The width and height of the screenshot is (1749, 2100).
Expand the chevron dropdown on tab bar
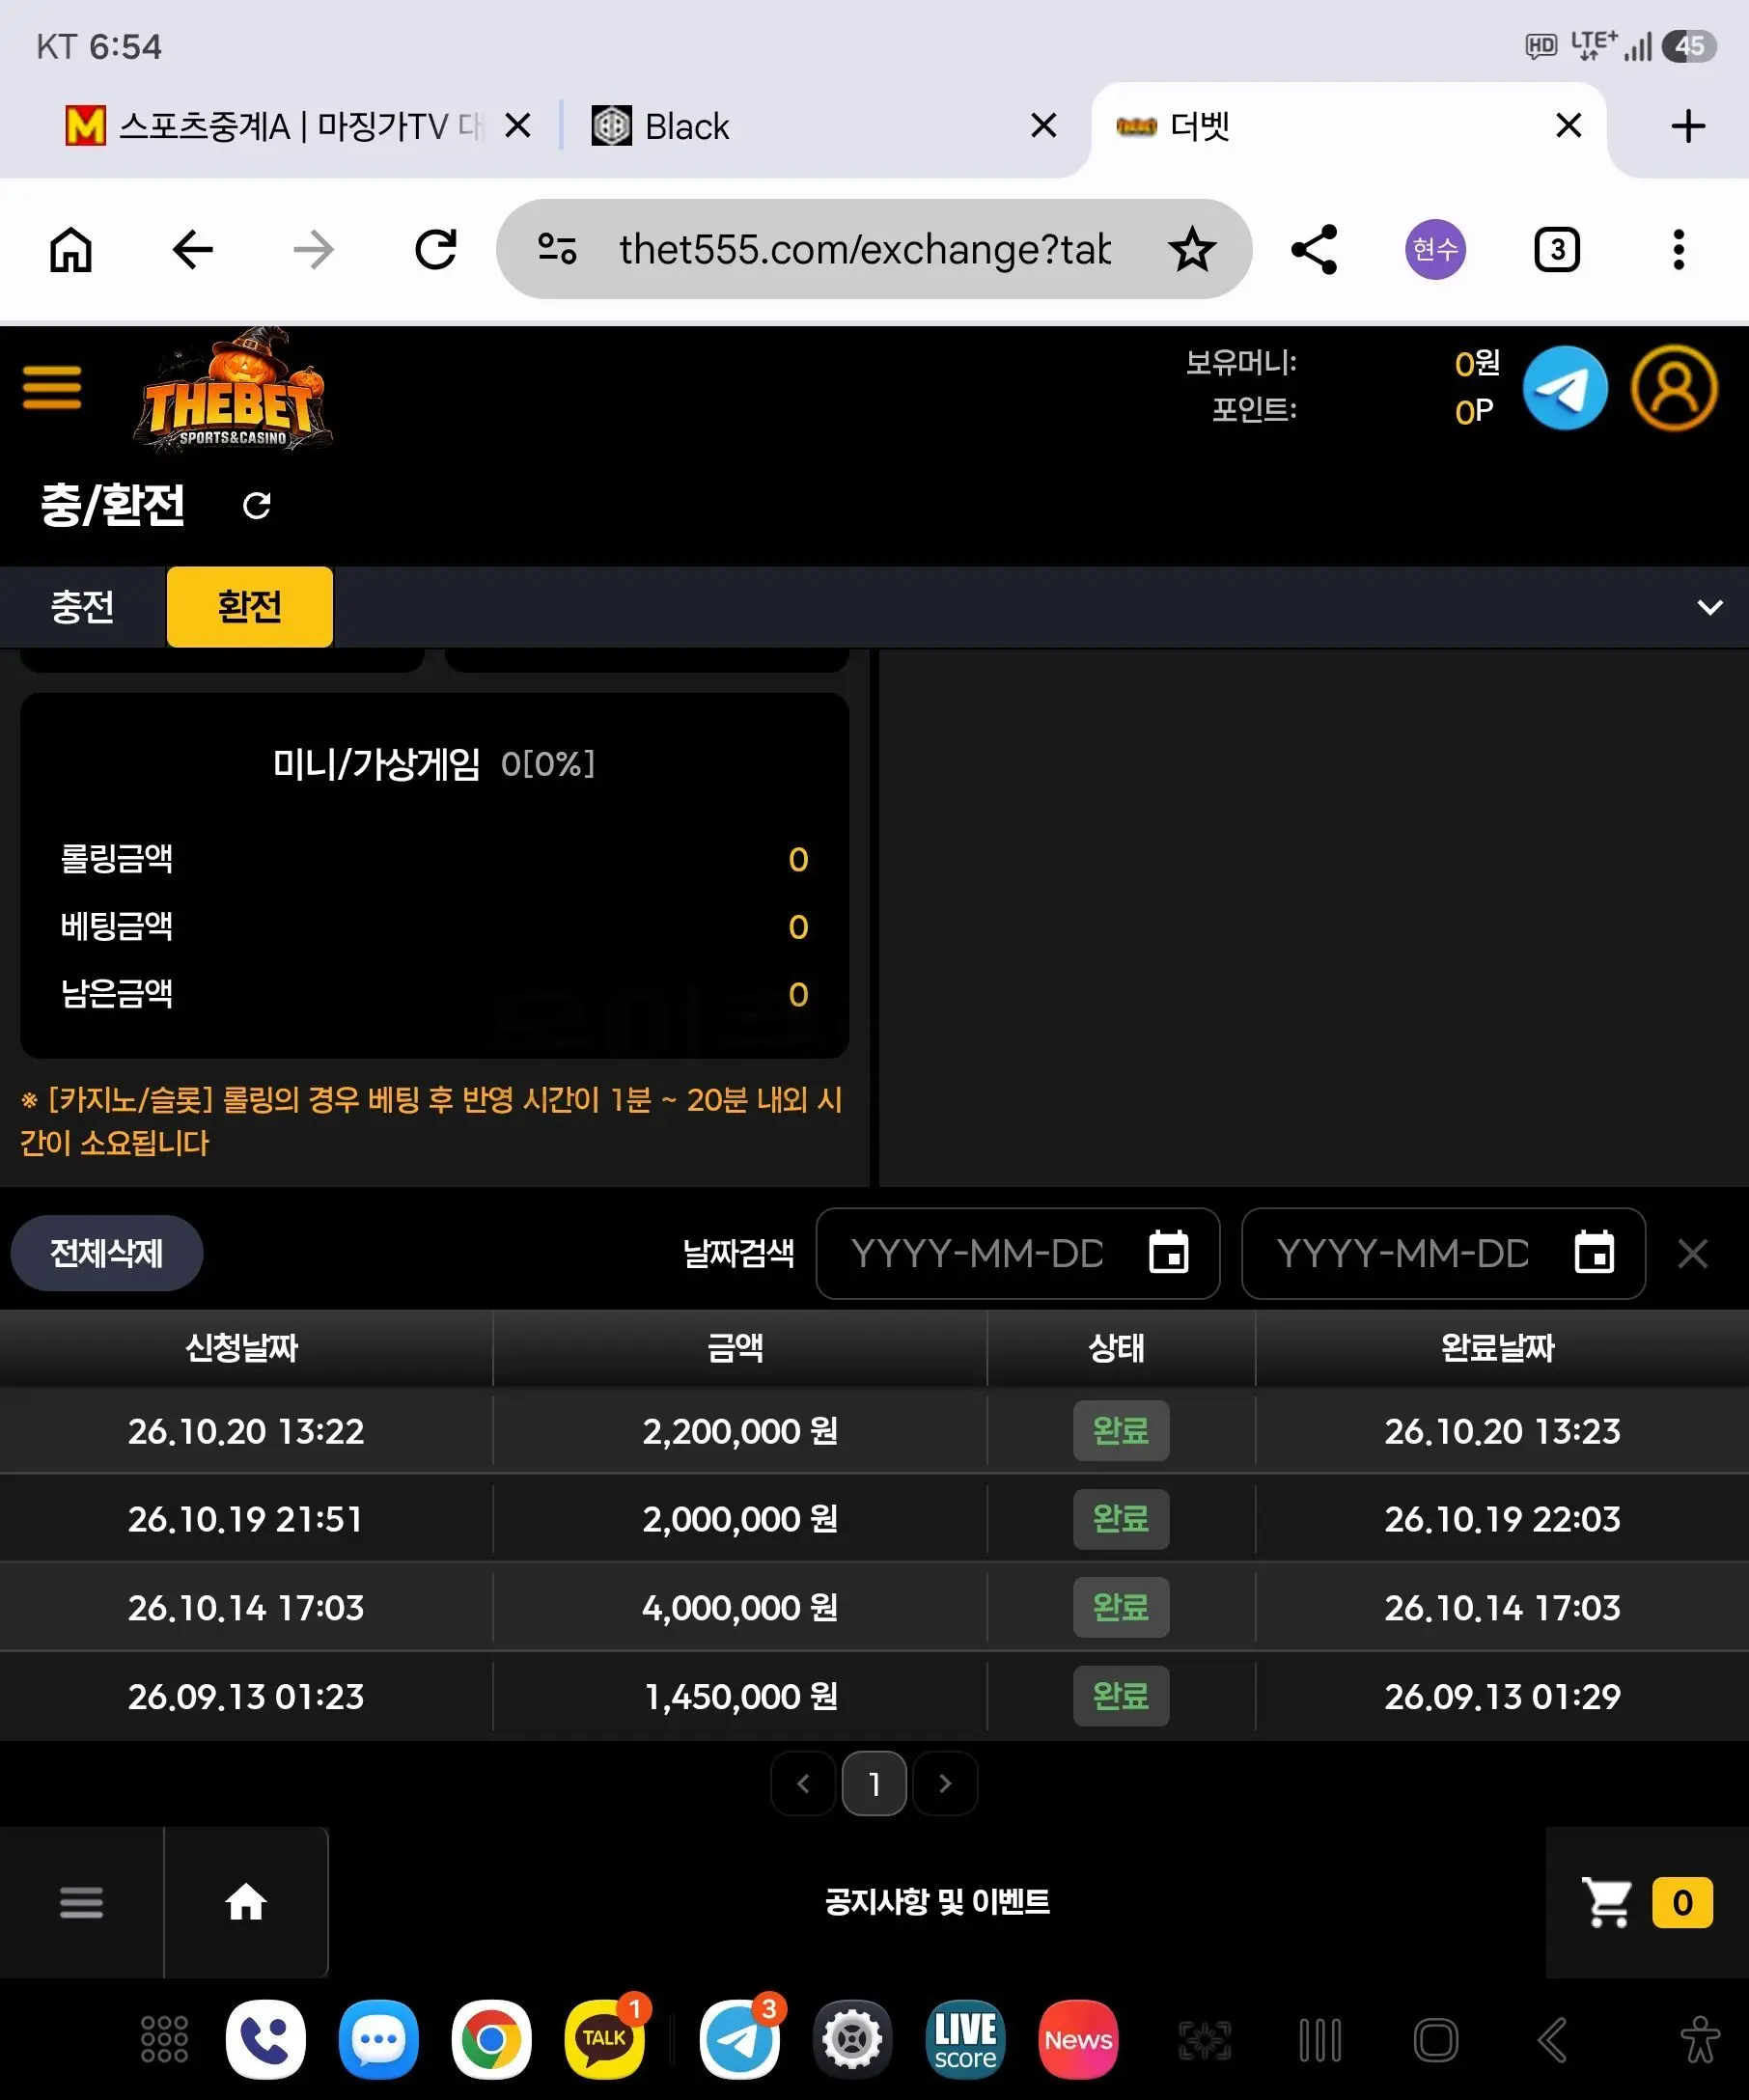click(x=1710, y=607)
